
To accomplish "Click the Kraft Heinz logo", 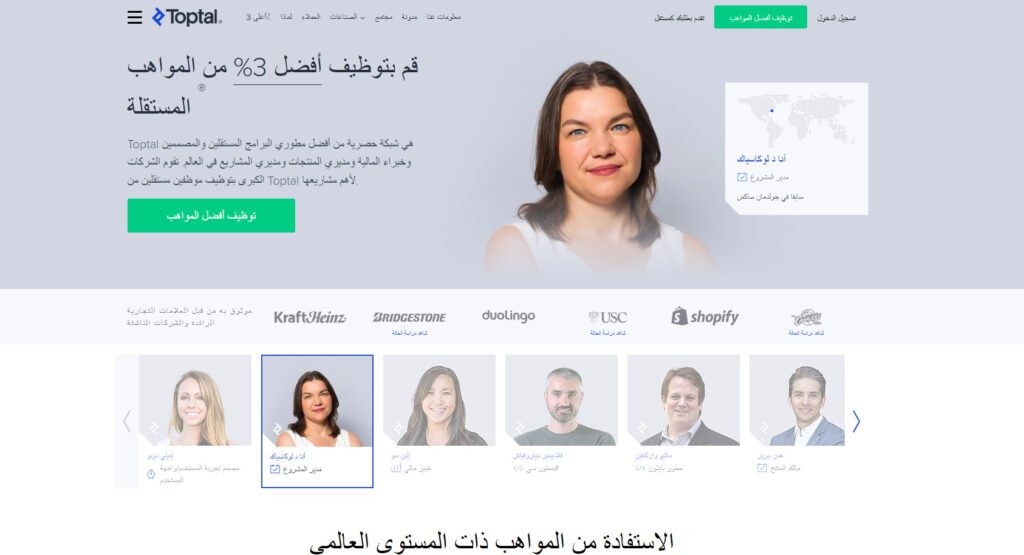I will 310,317.
